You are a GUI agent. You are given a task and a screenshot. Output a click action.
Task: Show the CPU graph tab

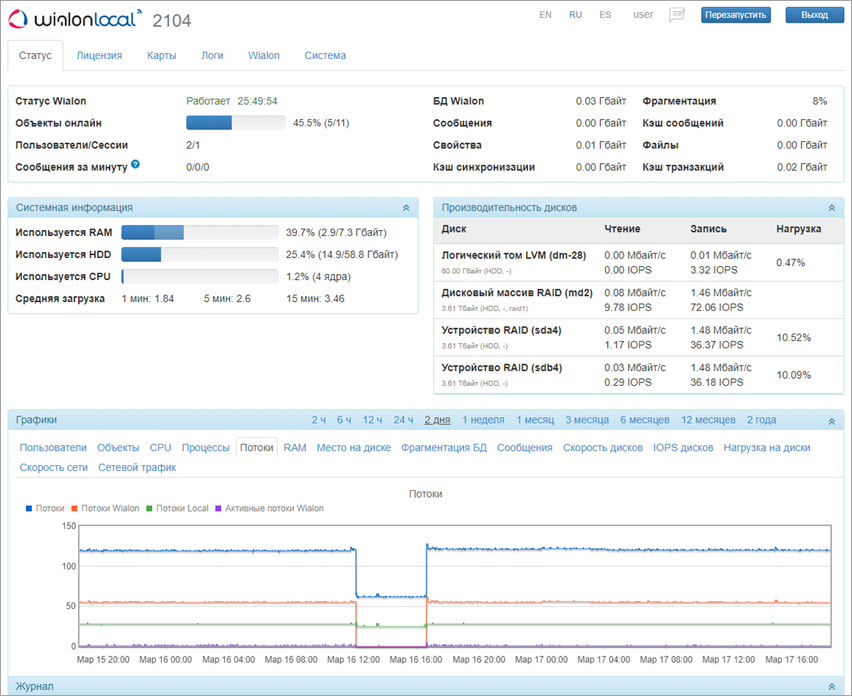coord(160,448)
